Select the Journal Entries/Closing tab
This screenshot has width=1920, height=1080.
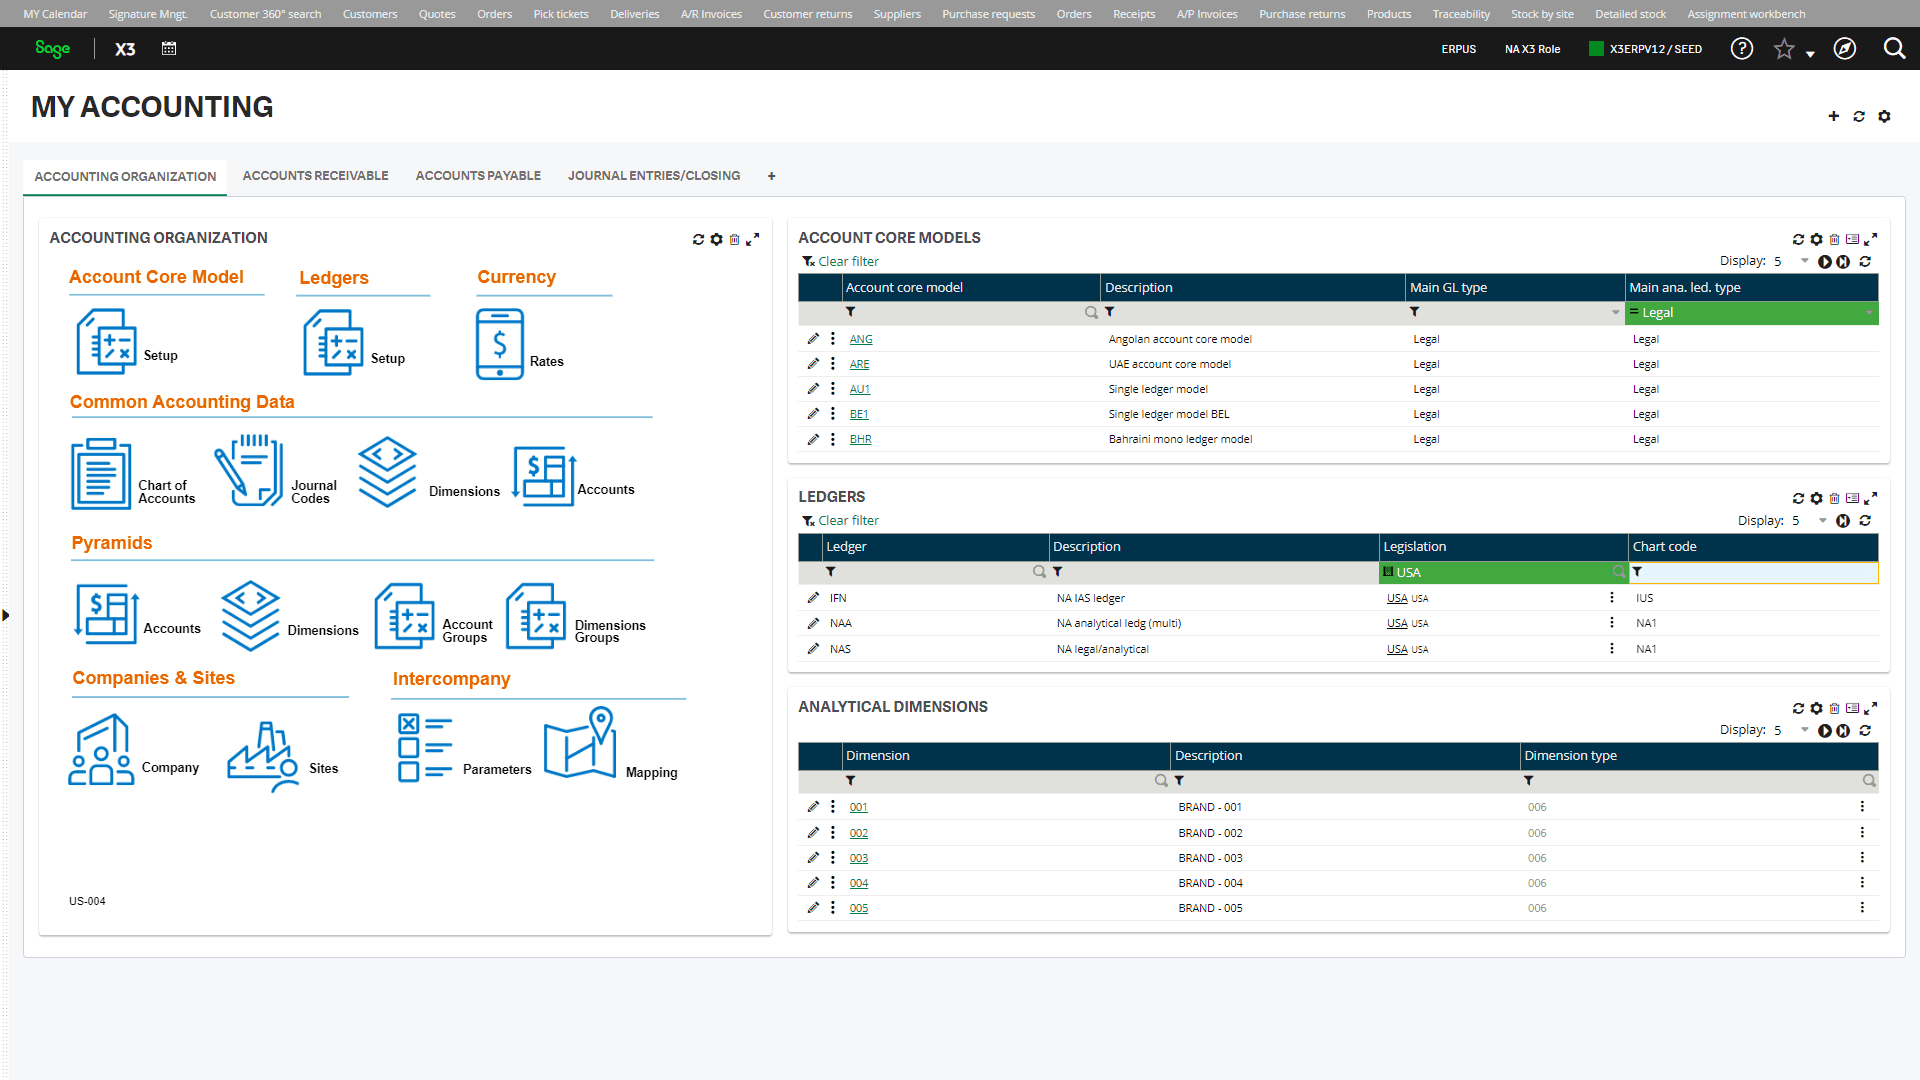click(653, 175)
